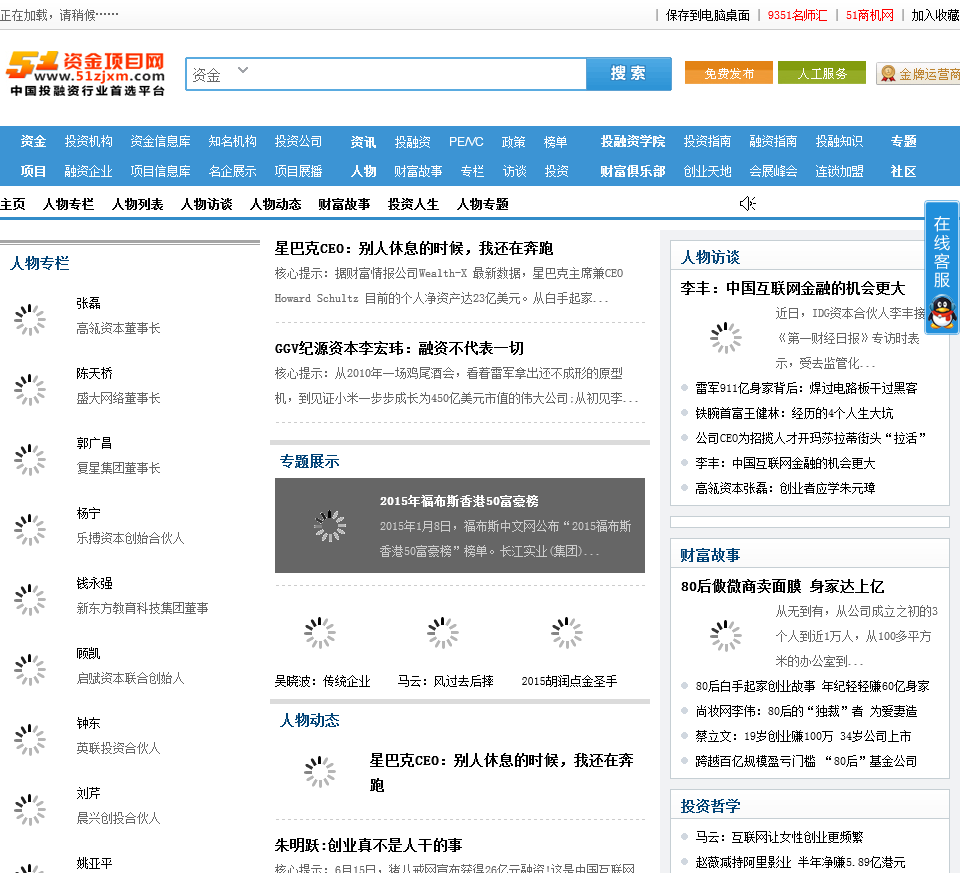Click thumbnail beside 人物动态 星巴克CEO story
Screen dimensions: 960x873
pos(320,772)
